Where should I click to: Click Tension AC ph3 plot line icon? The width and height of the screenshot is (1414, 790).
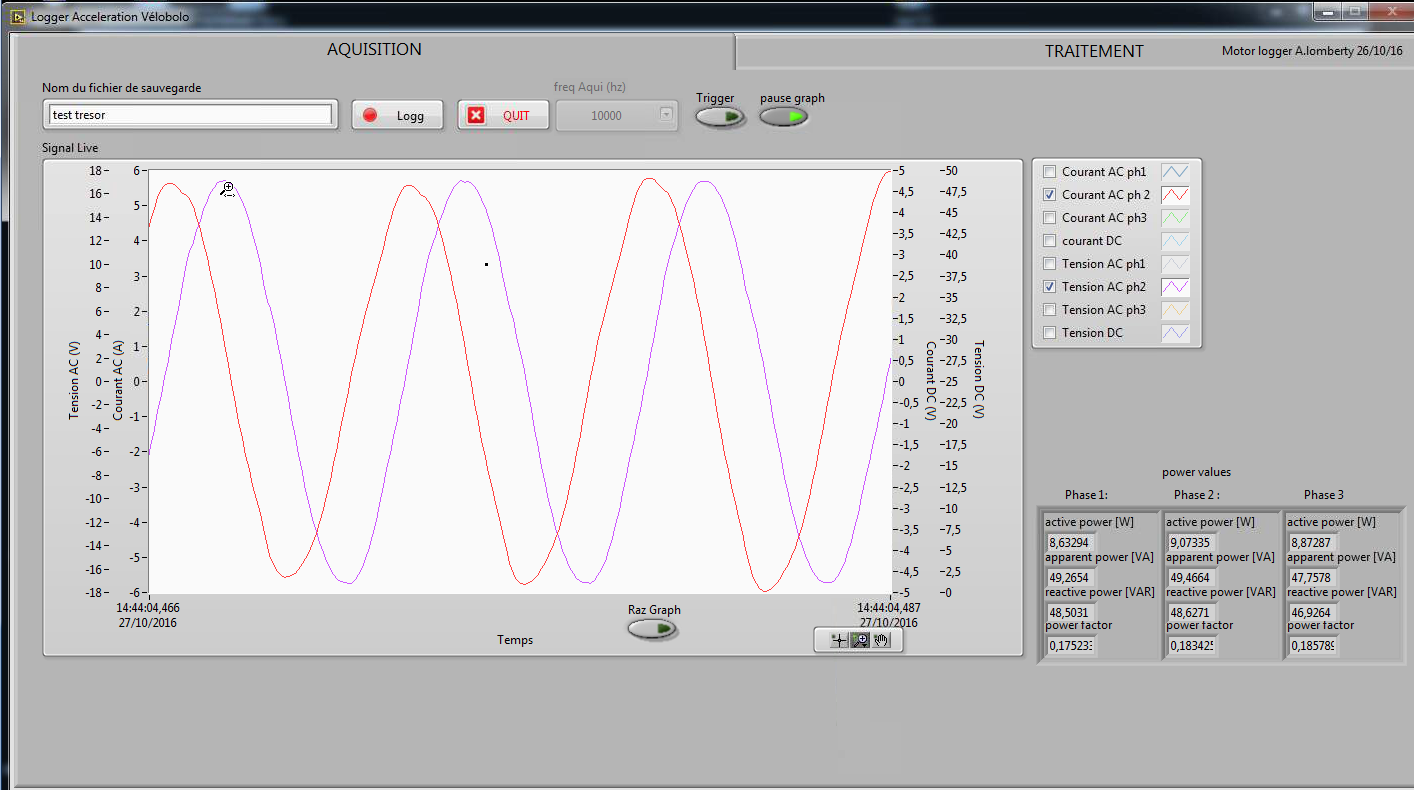coord(1175,310)
